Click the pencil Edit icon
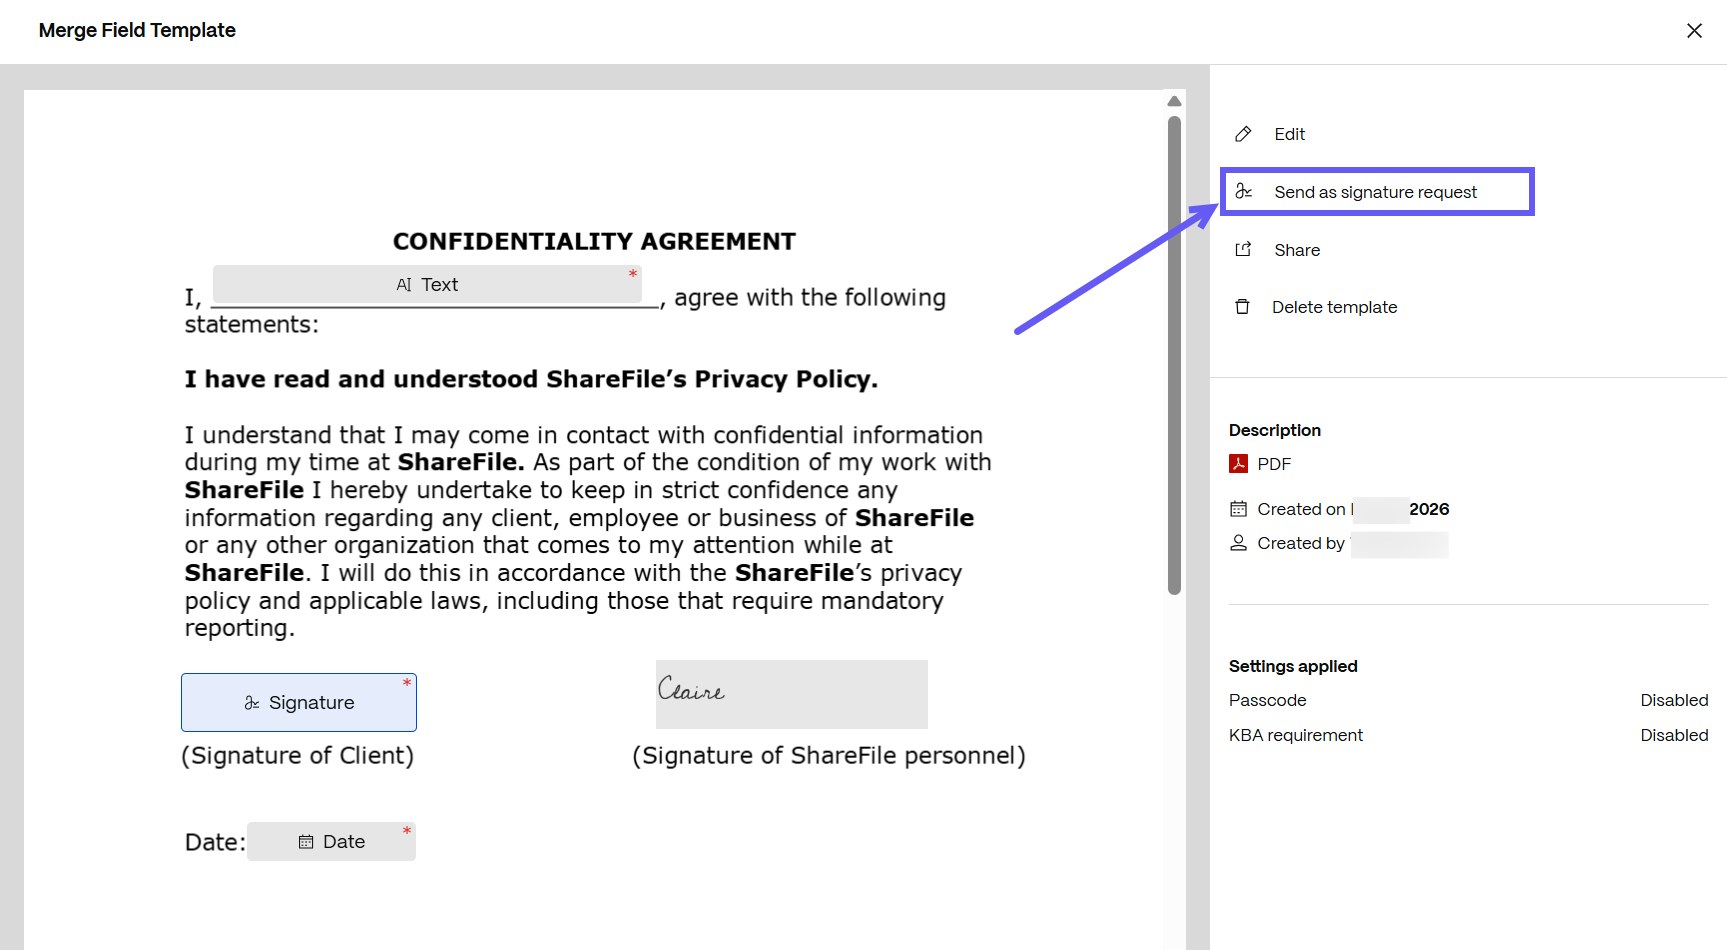The width and height of the screenshot is (1727, 950). pyautogui.click(x=1243, y=134)
